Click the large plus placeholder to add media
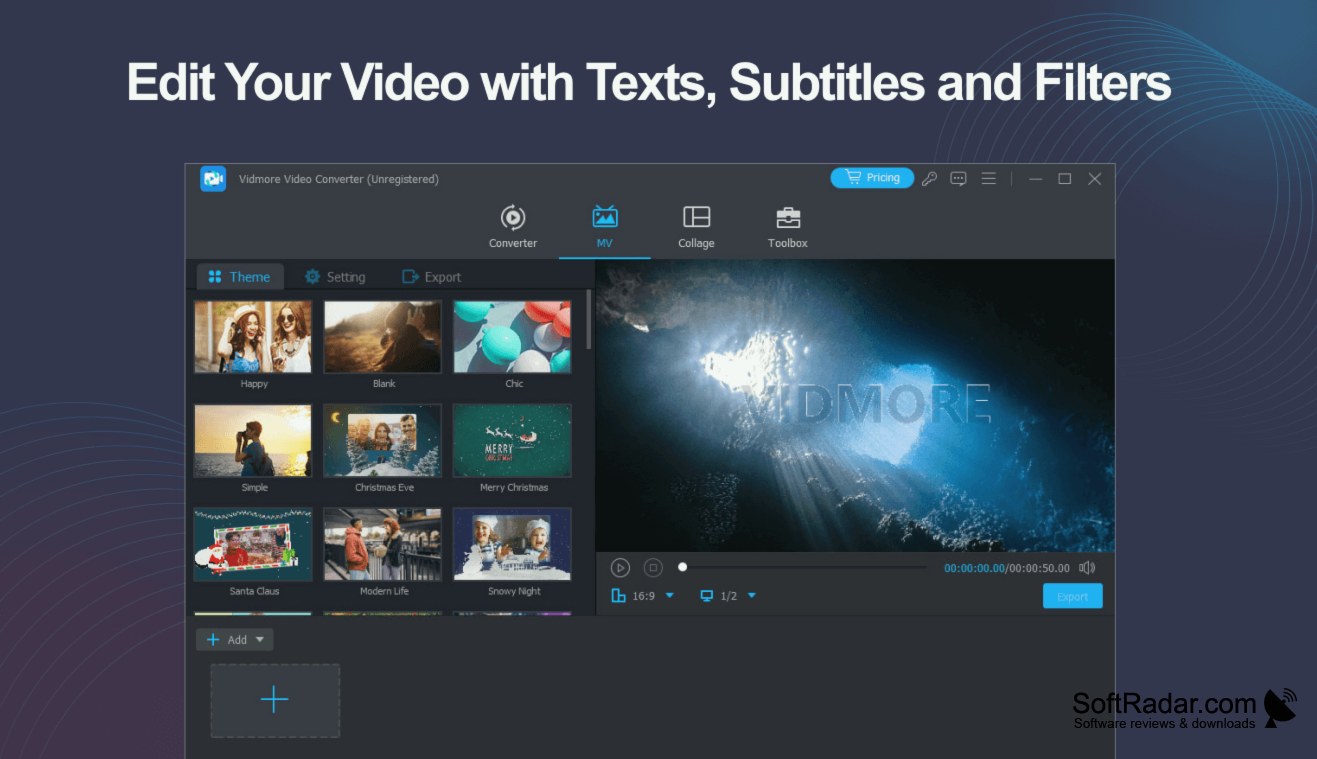1317x759 pixels. point(274,700)
